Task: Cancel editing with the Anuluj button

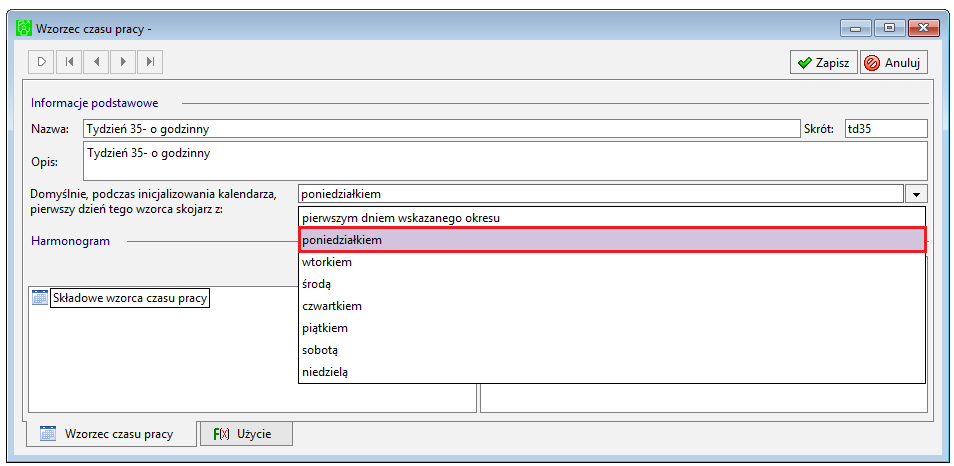Action: (x=894, y=62)
